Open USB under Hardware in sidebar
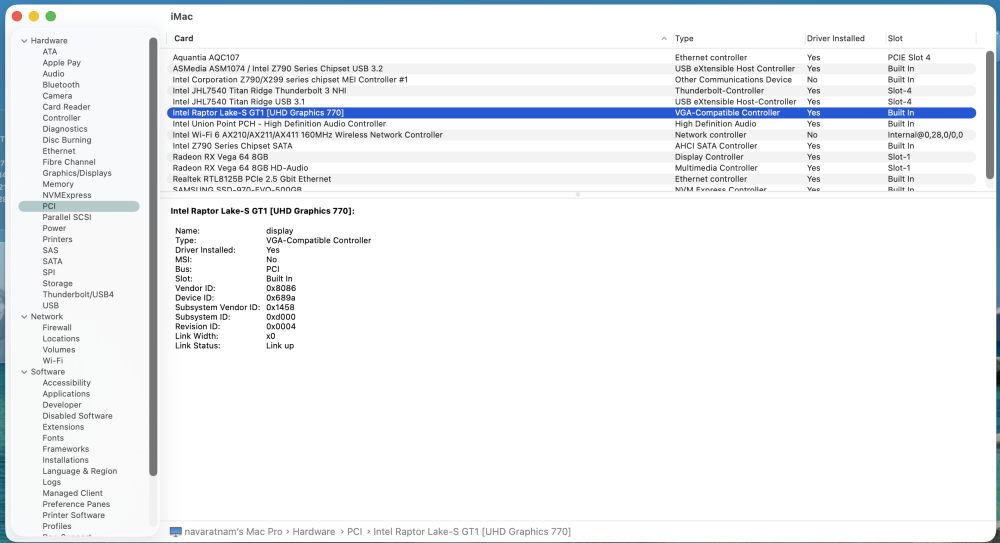Viewport: 1000px width, 543px height. [x=50, y=306]
